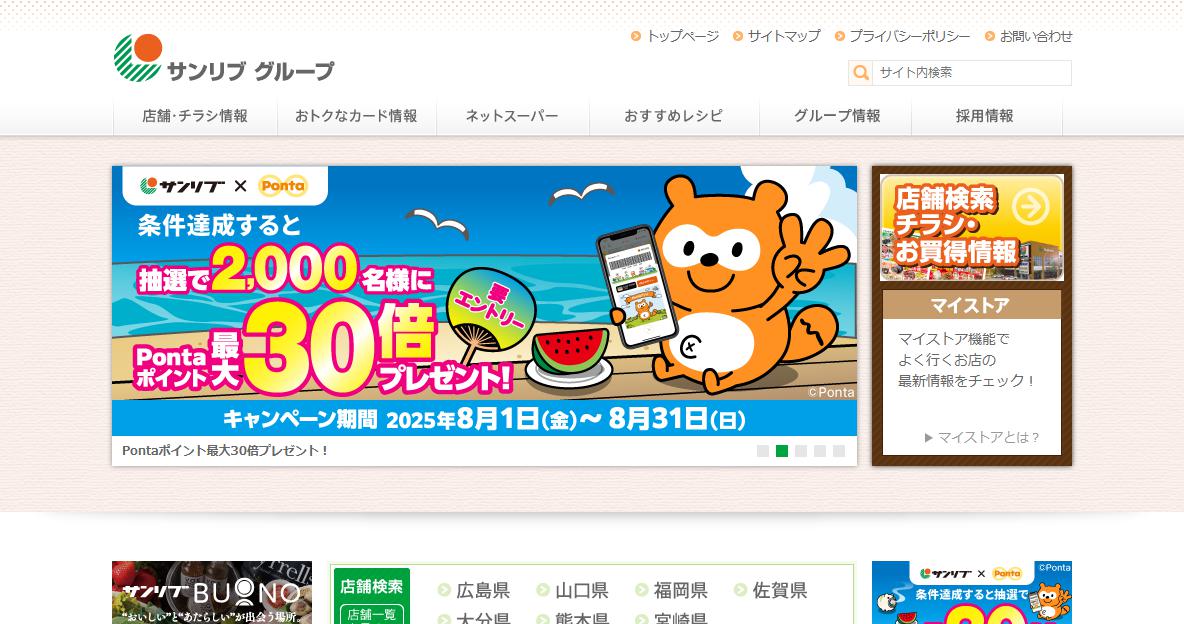The image size is (1184, 624).
Task: Open the ネットスーパー menu item
Action: tap(513, 116)
